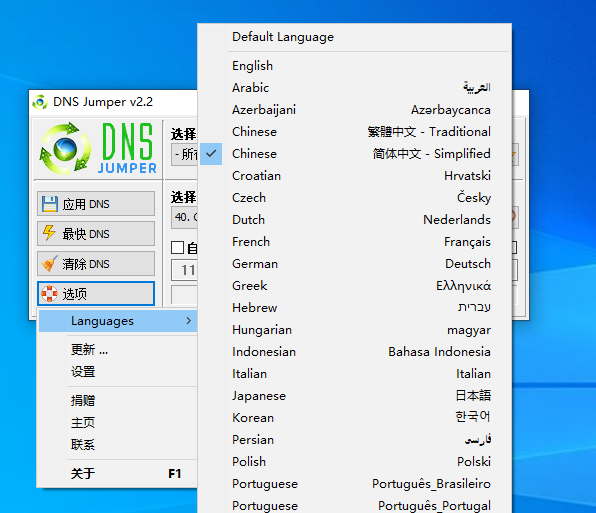The height and width of the screenshot is (513, 596).
Task: Choose 联系 in the options menu
Action: 118,445
